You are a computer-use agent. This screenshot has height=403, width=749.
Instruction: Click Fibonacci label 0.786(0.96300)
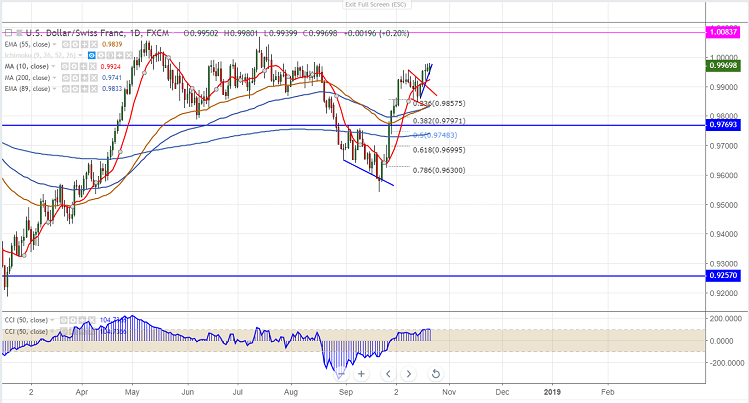coord(439,170)
